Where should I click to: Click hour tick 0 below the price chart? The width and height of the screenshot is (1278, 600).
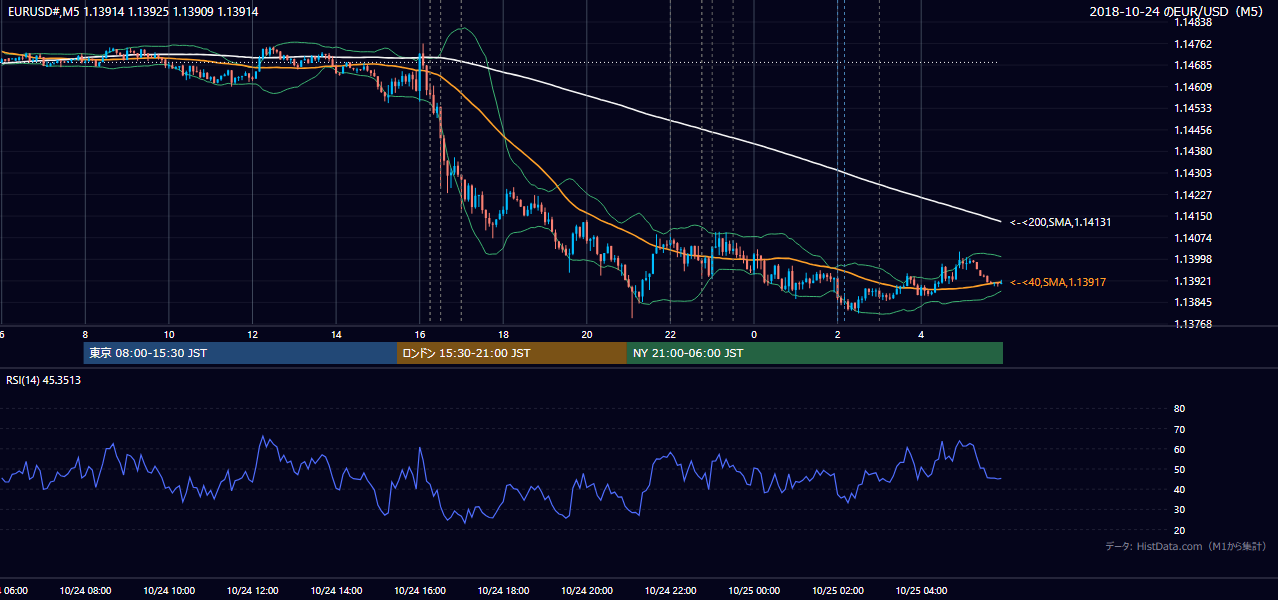pos(754,334)
